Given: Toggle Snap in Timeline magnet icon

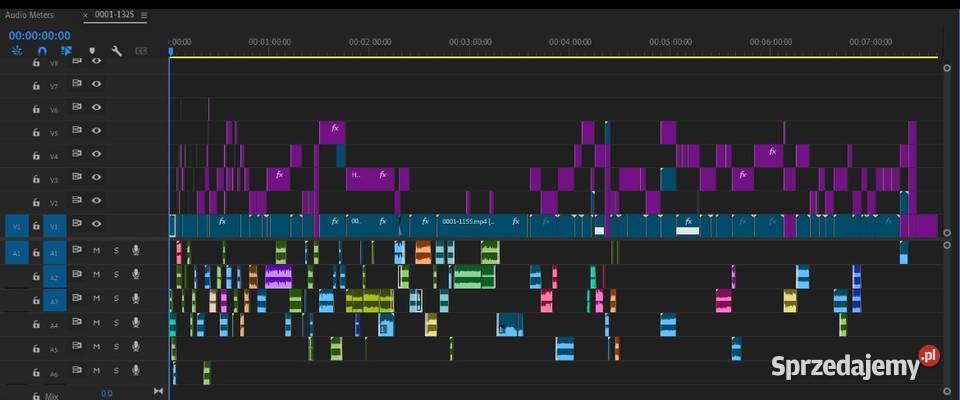Looking at the screenshot, I should (x=42, y=50).
